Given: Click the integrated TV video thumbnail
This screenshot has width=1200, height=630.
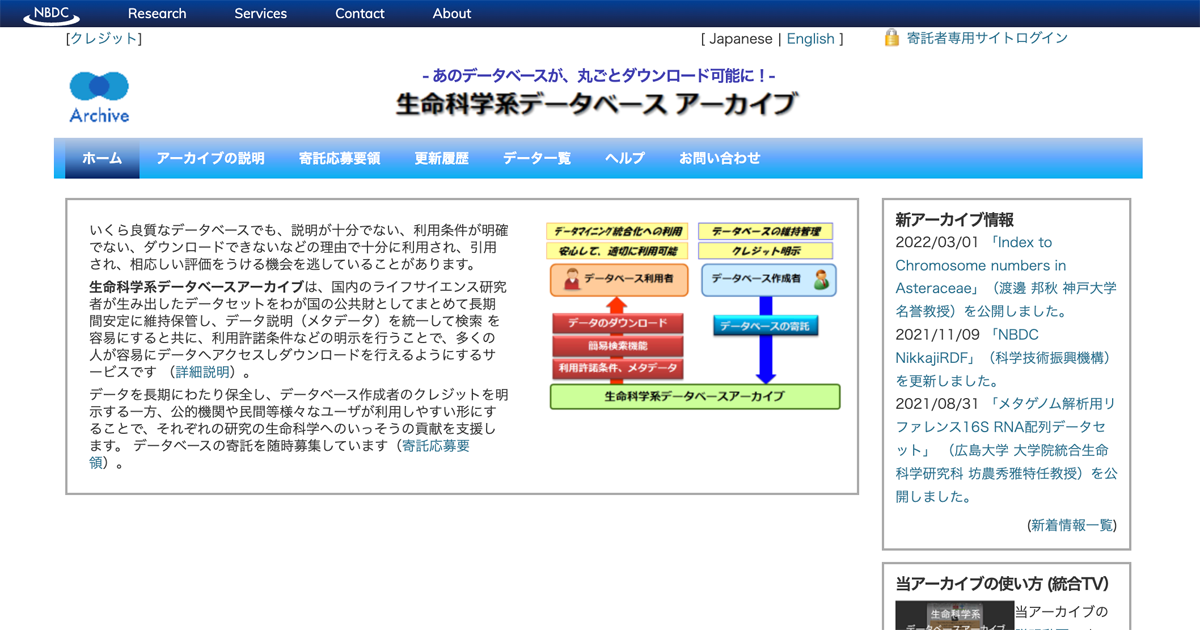Looking at the screenshot, I should coord(954,616).
